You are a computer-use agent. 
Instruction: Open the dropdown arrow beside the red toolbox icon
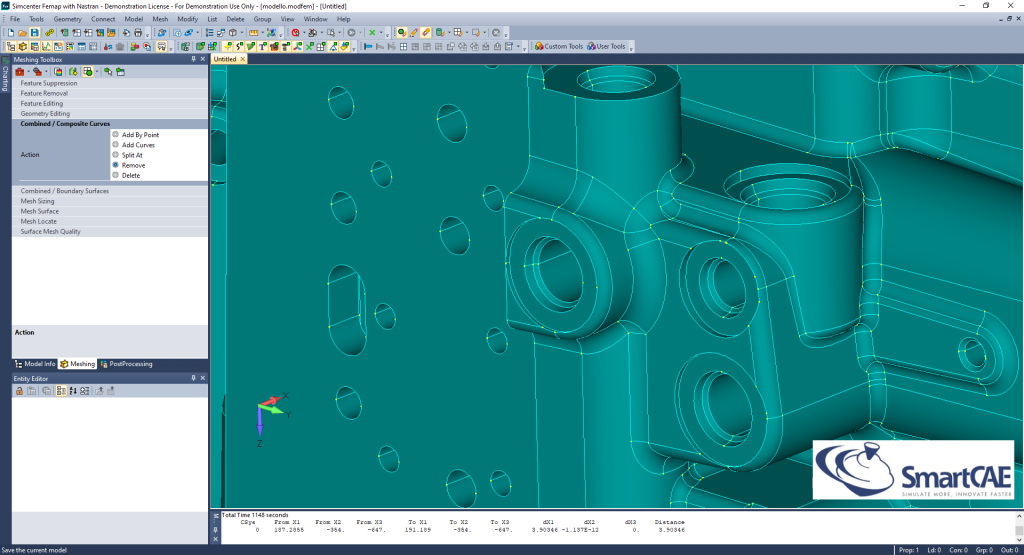[x=28, y=72]
